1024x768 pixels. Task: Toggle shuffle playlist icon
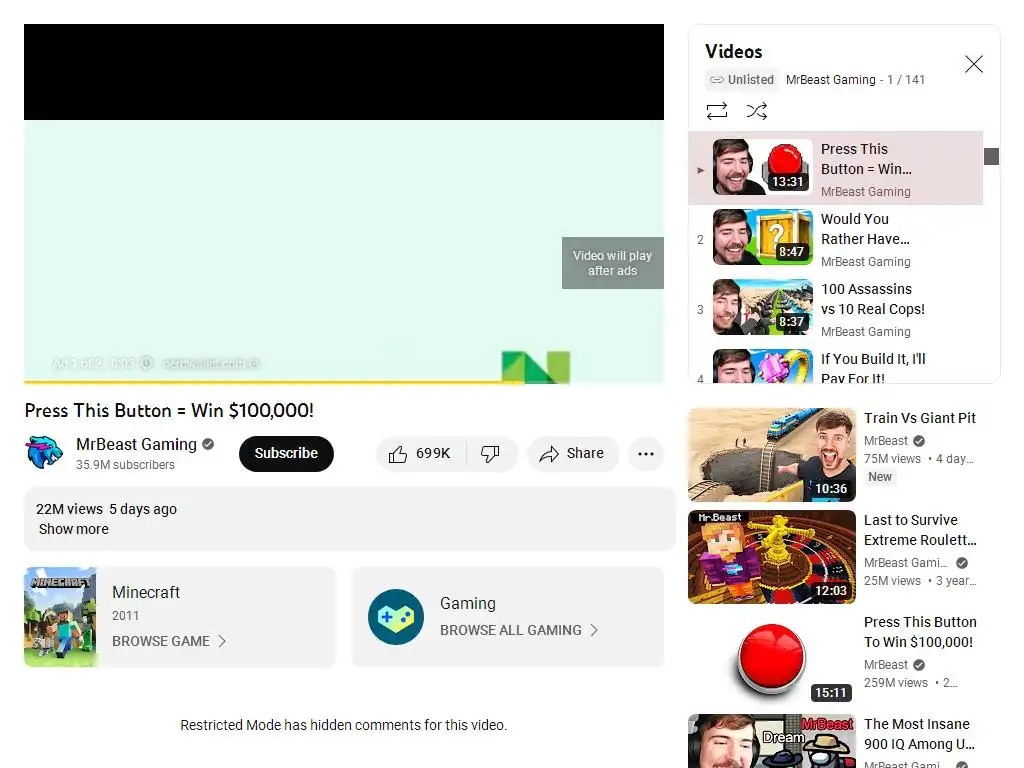click(756, 111)
